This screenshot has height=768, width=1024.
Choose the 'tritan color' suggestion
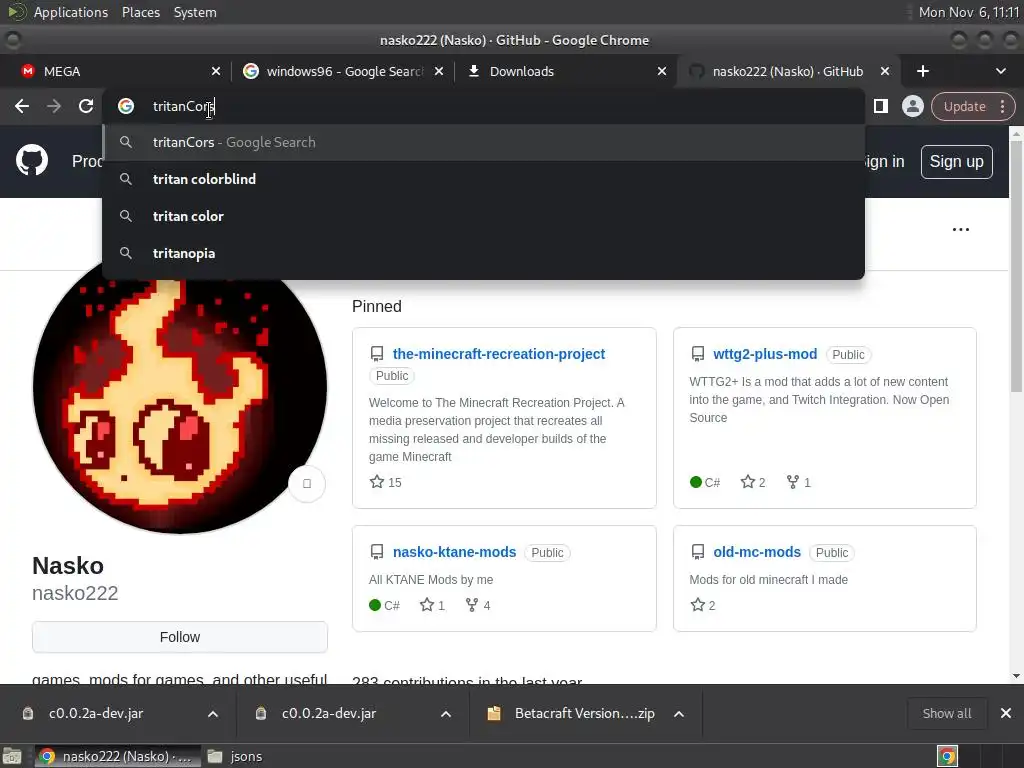point(483,216)
